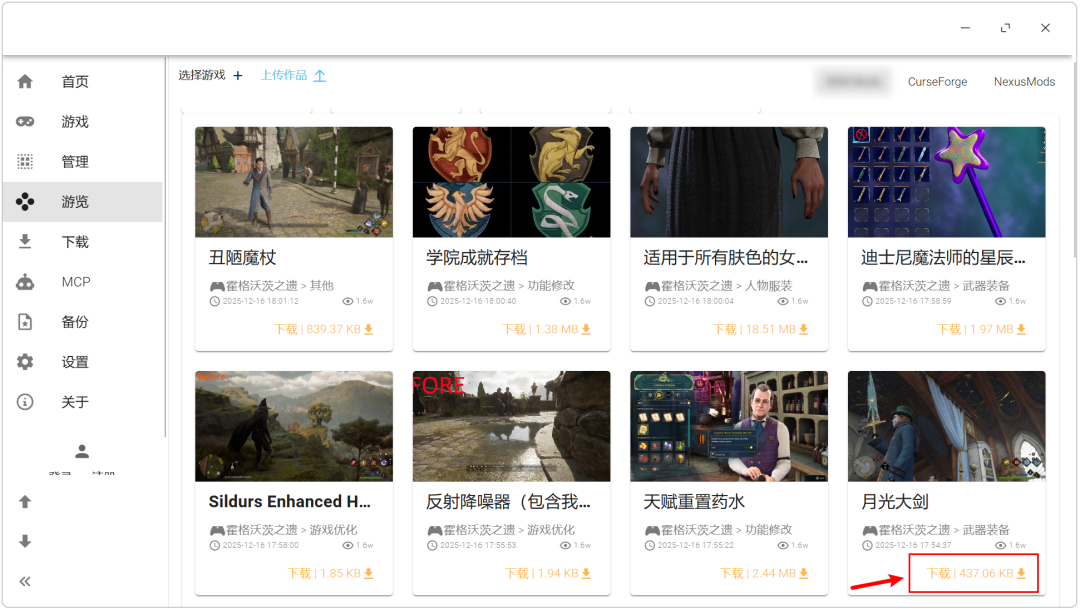The width and height of the screenshot is (1080, 609).
Task: Click the 游览 browse icon
Action: tap(25, 201)
